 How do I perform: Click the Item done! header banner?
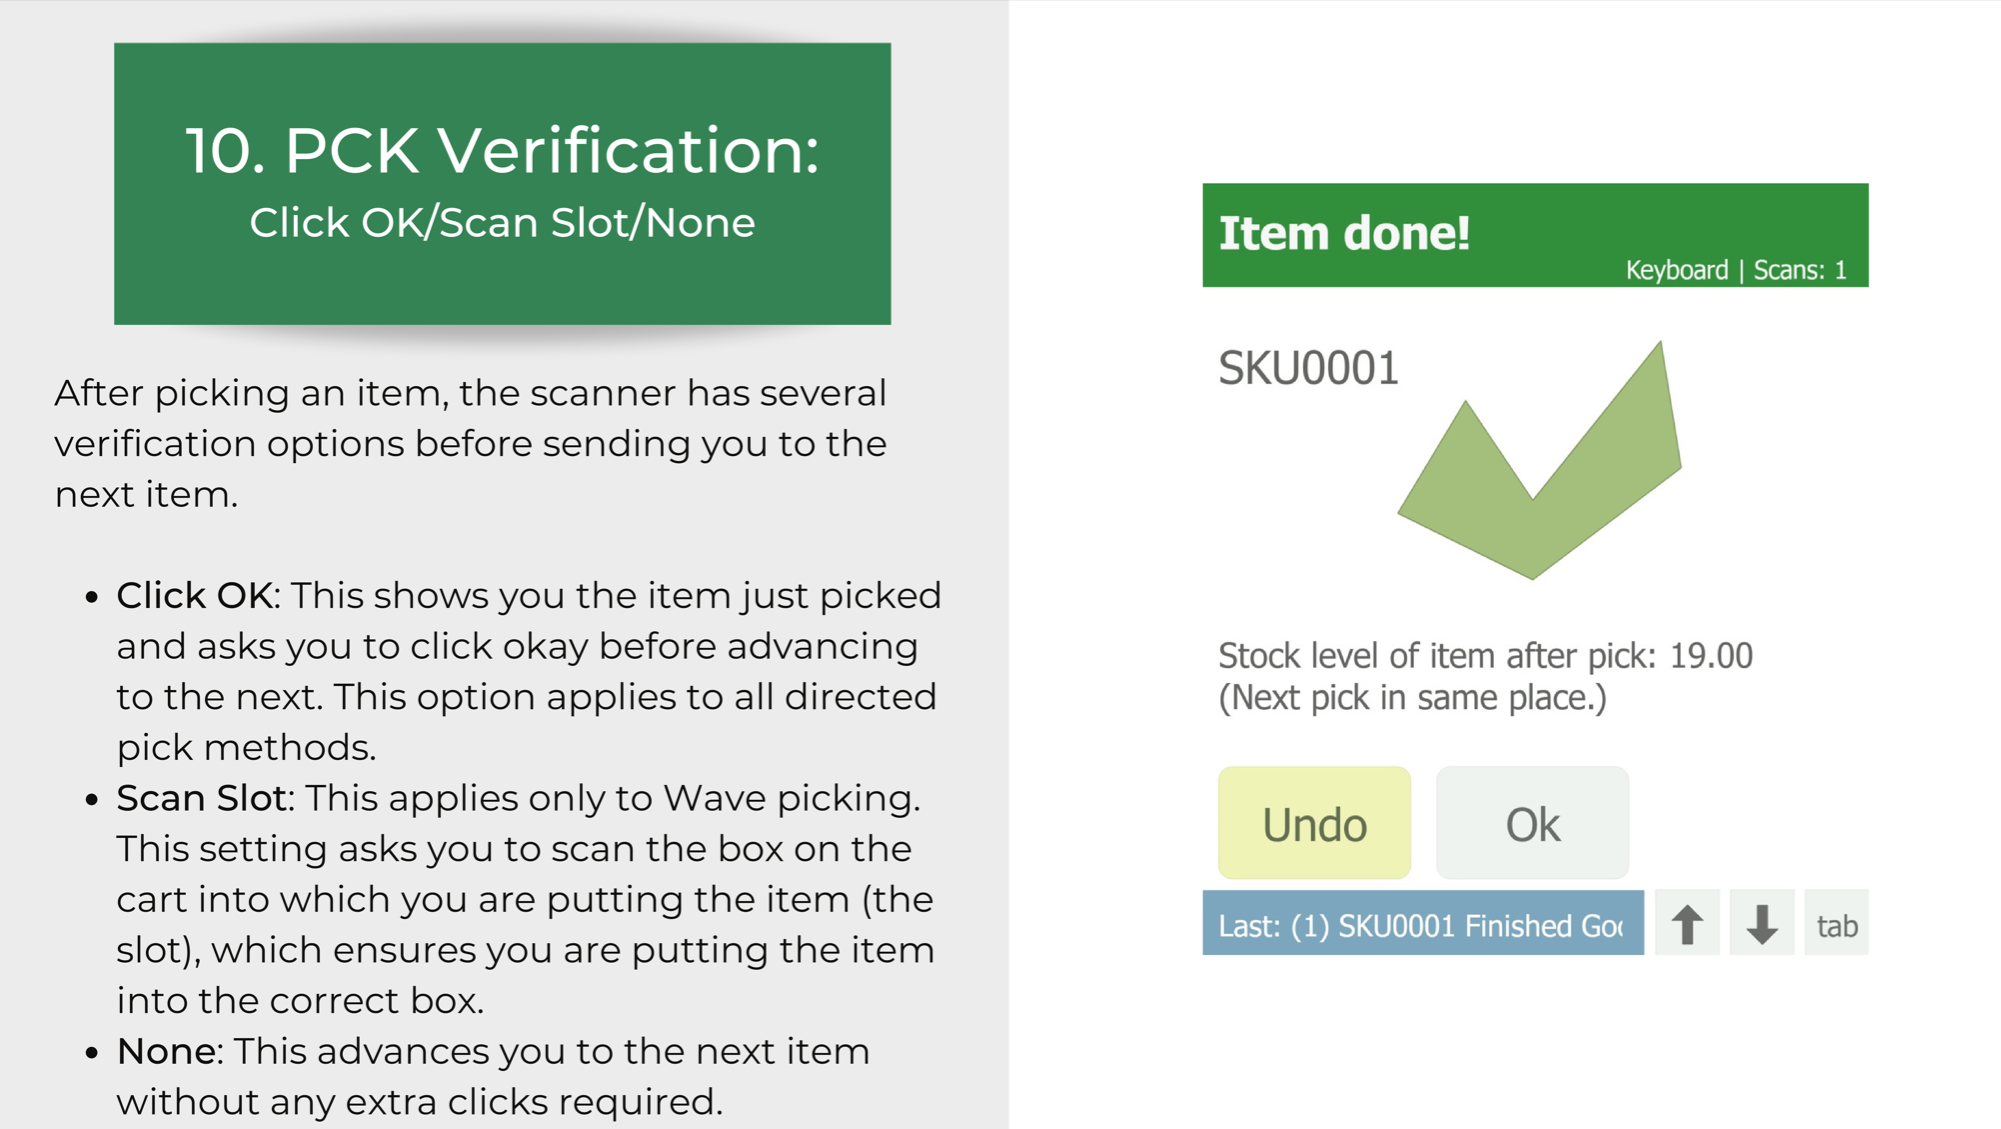pyautogui.click(x=1535, y=235)
